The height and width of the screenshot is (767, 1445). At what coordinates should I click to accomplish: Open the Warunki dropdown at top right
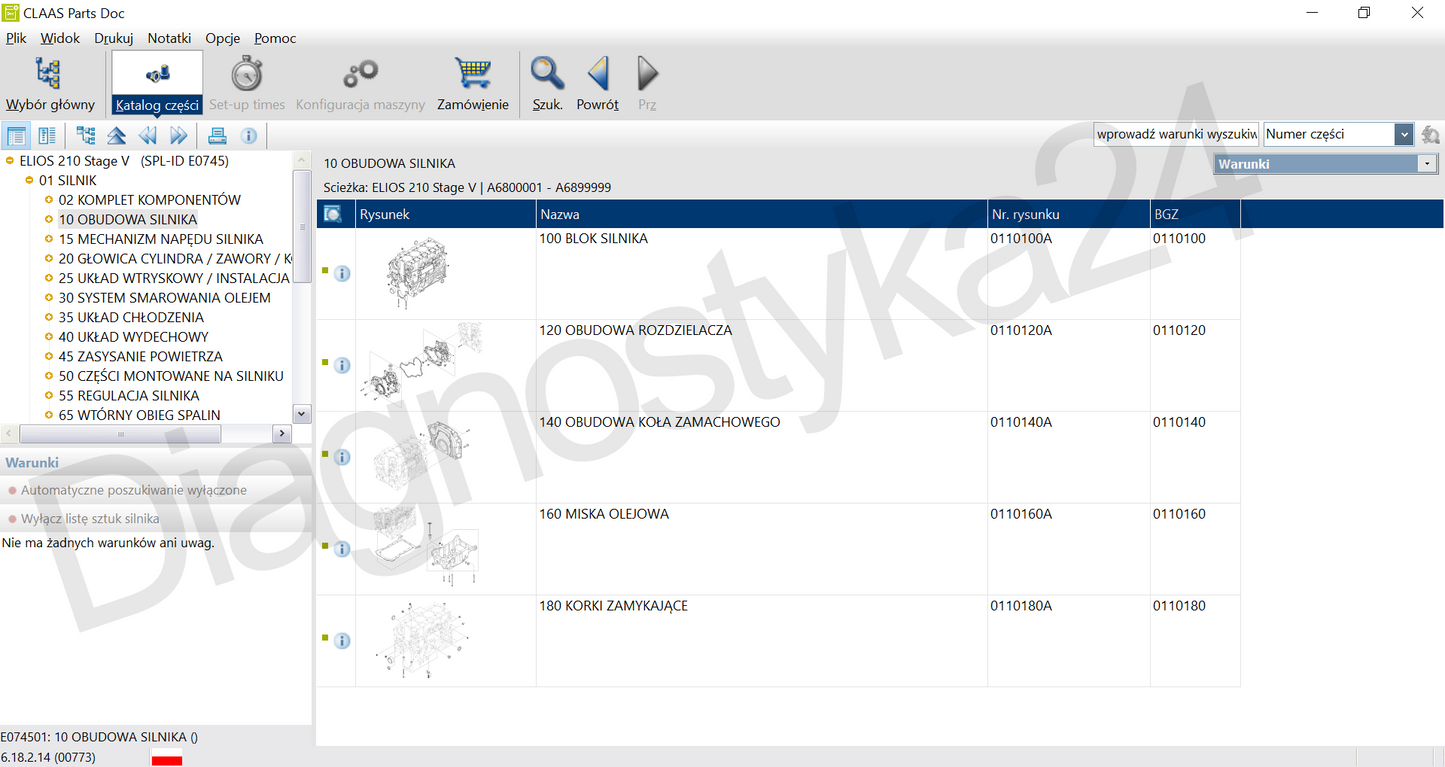point(1326,163)
